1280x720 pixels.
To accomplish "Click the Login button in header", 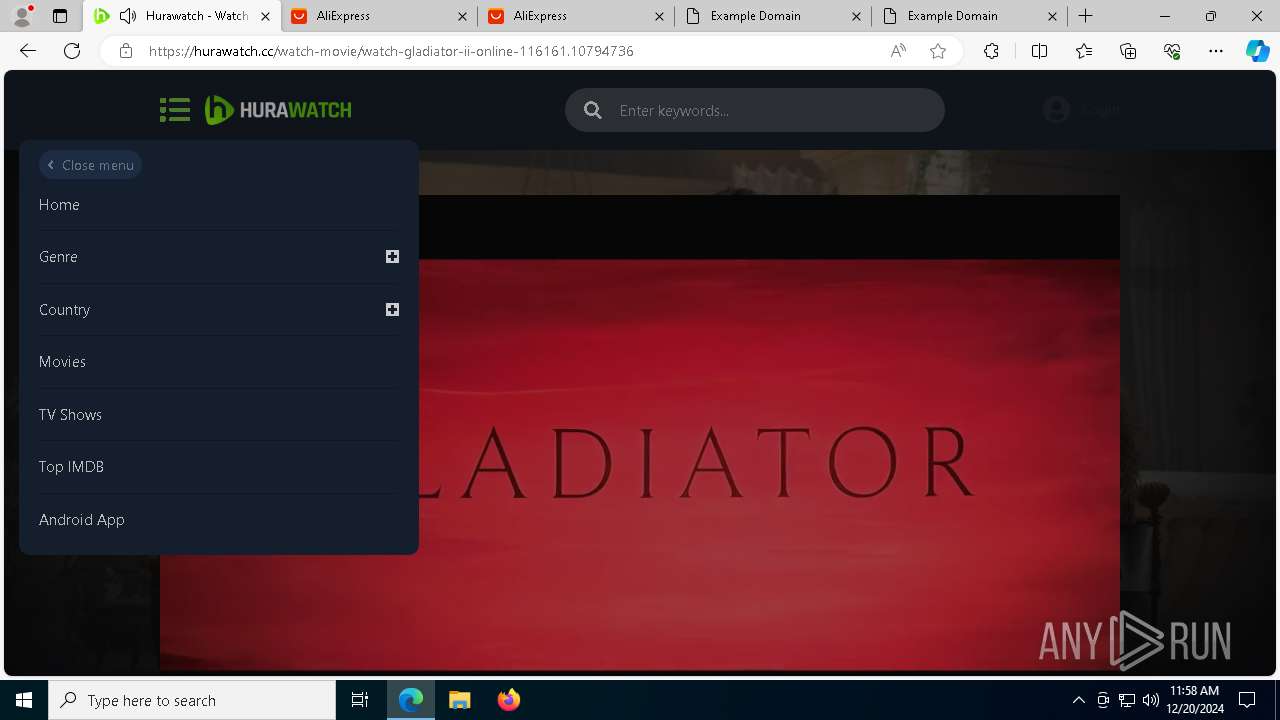I will (1082, 110).
